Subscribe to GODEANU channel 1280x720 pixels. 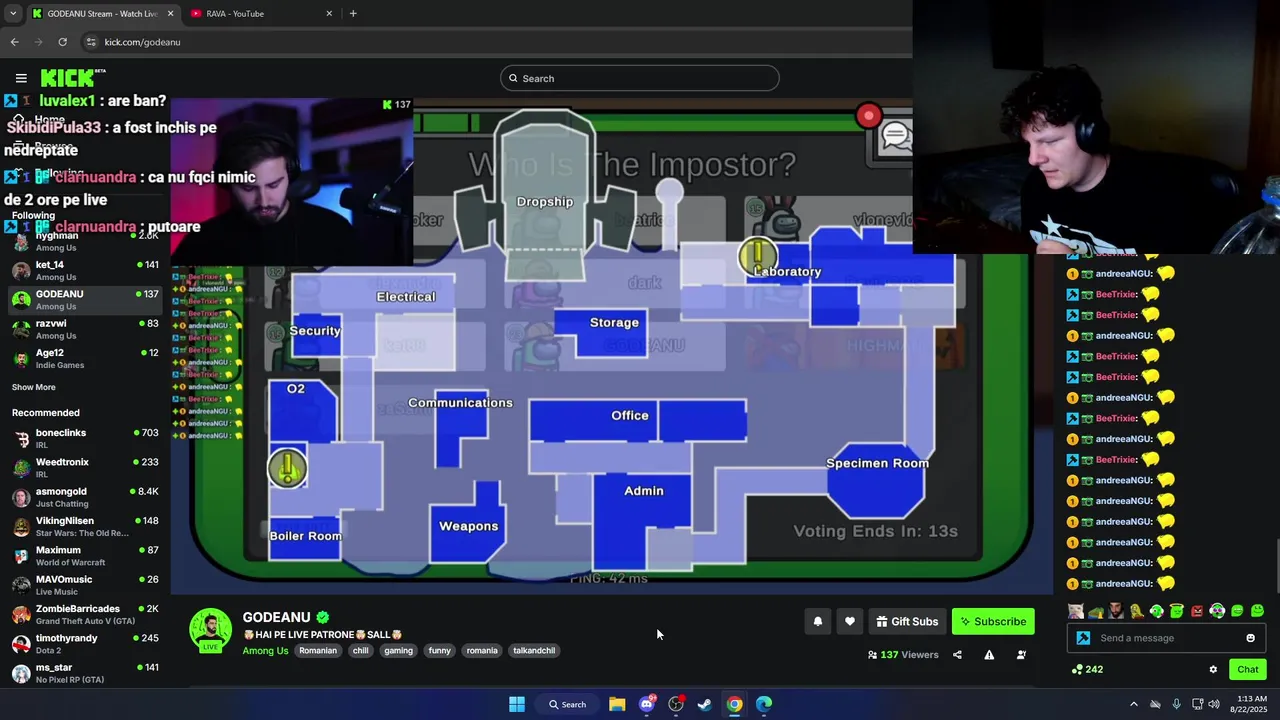point(993,621)
